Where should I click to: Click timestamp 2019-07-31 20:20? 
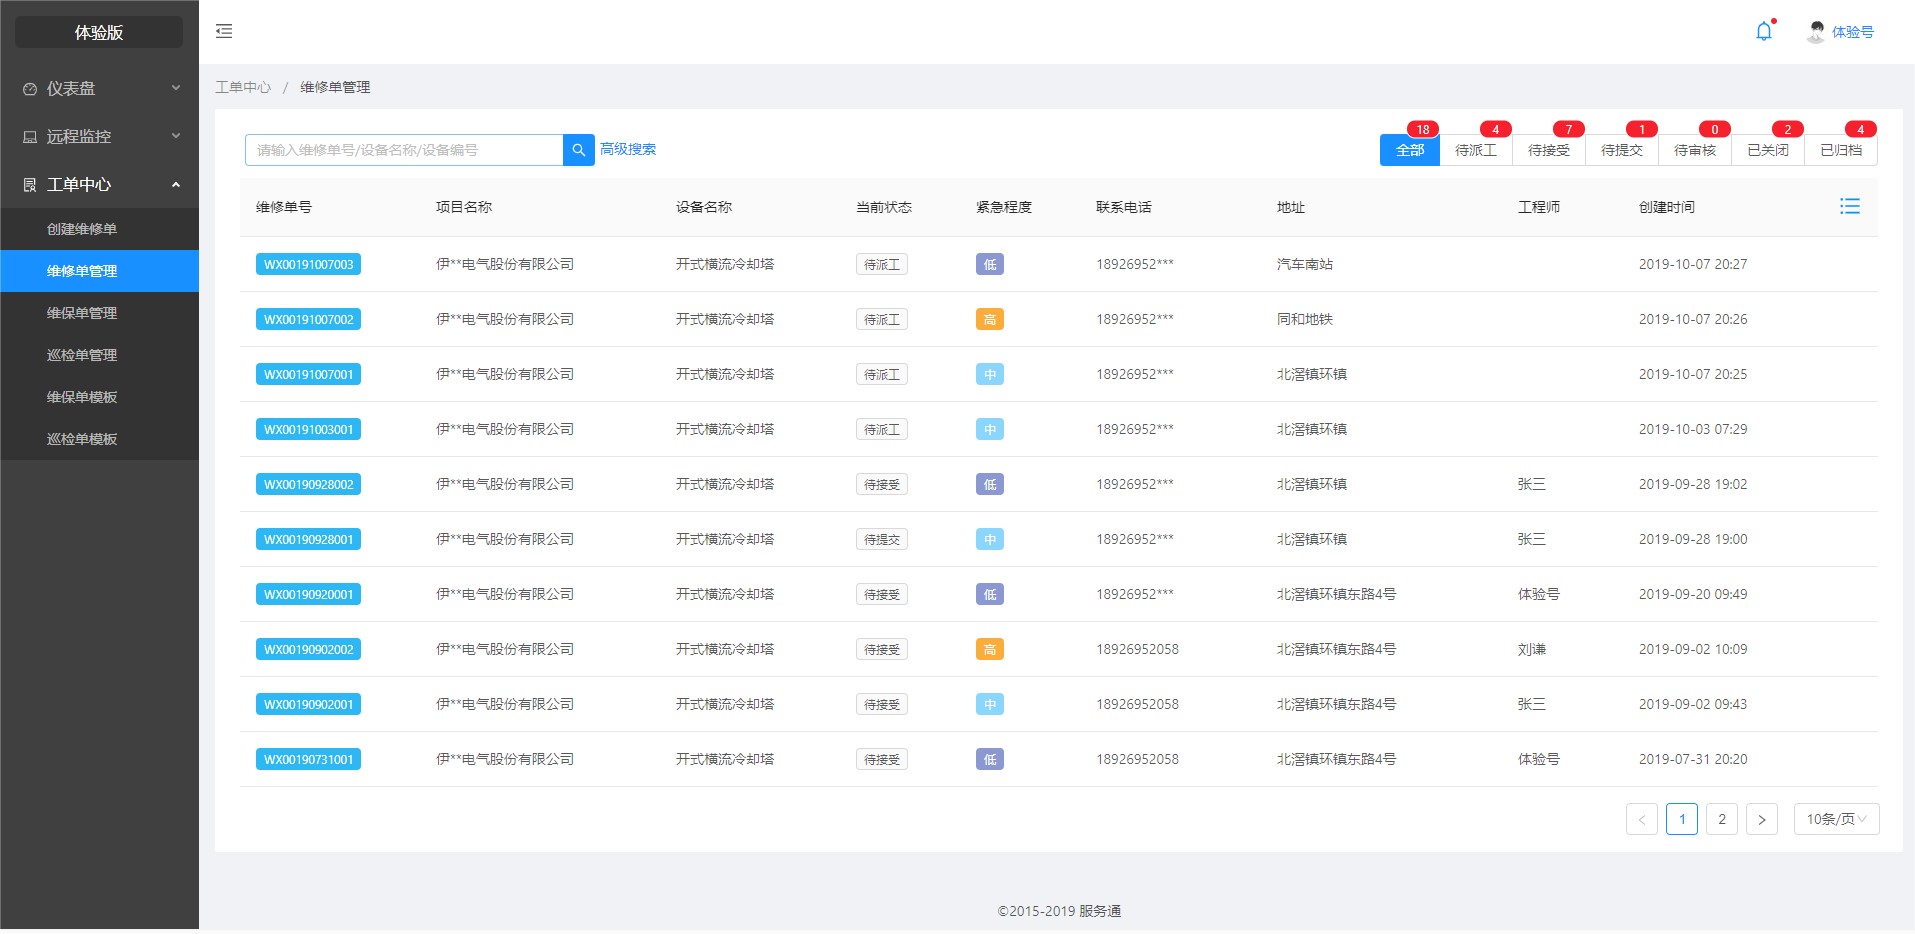(x=1693, y=759)
